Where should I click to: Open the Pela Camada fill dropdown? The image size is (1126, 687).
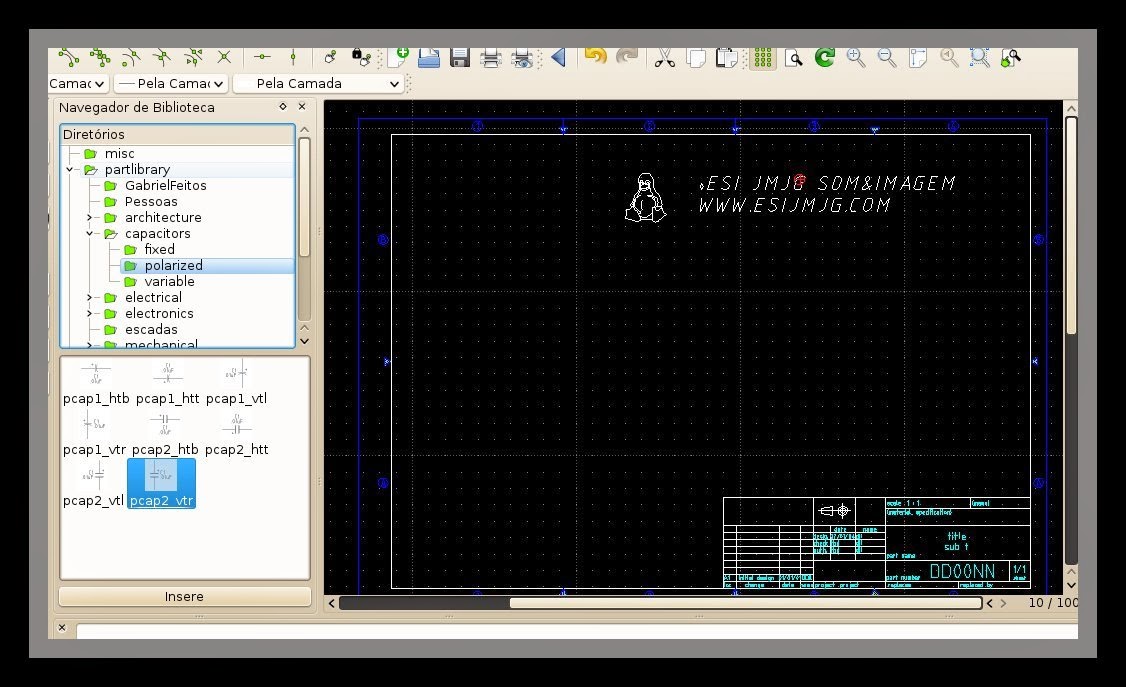click(318, 83)
